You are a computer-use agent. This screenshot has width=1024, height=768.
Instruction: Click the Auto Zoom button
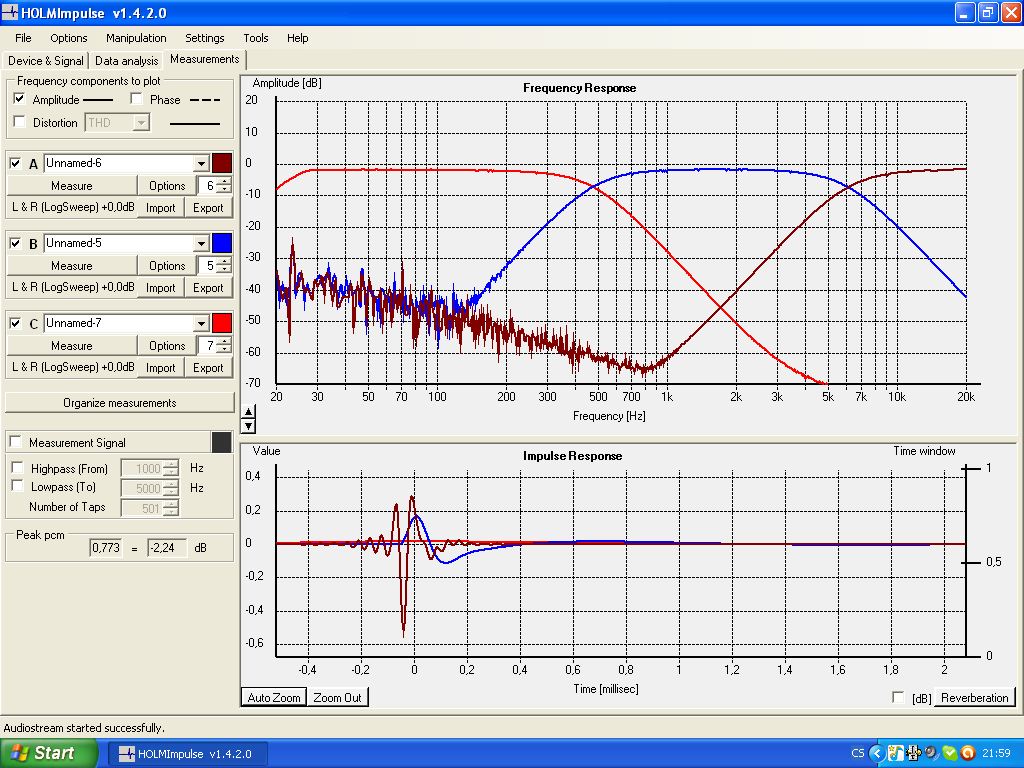(x=274, y=697)
